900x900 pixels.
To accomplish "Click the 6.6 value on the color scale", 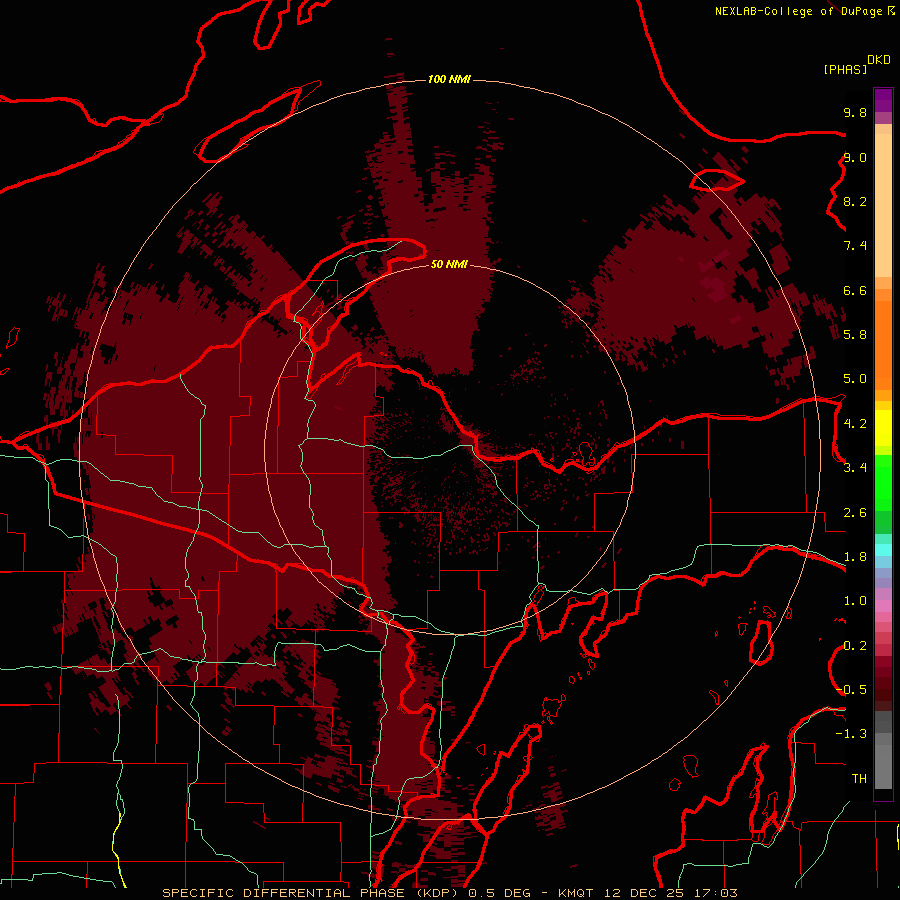I will coord(855,290).
